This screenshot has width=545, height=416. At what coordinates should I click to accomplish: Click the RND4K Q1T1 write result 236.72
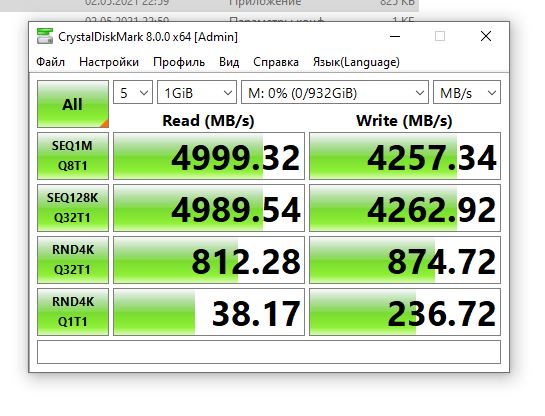[405, 312]
